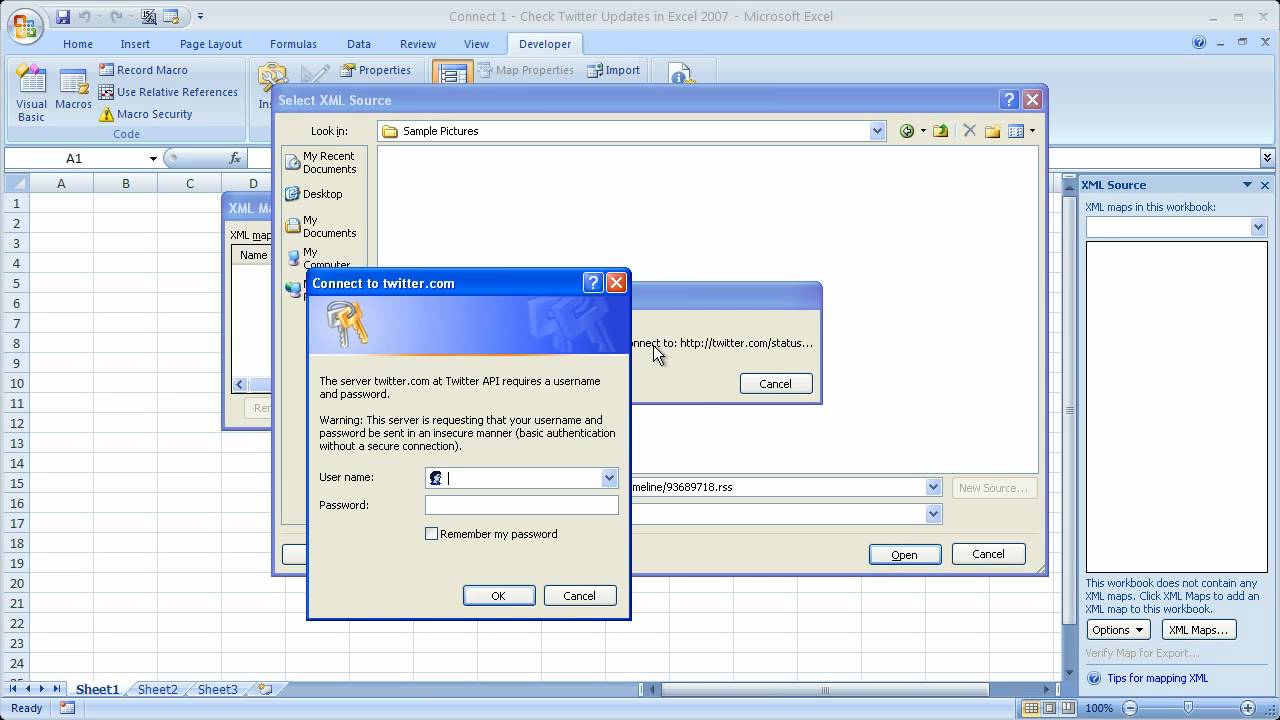Open XML Source pane options arrow
This screenshot has width=1280, height=720.
click(1247, 185)
